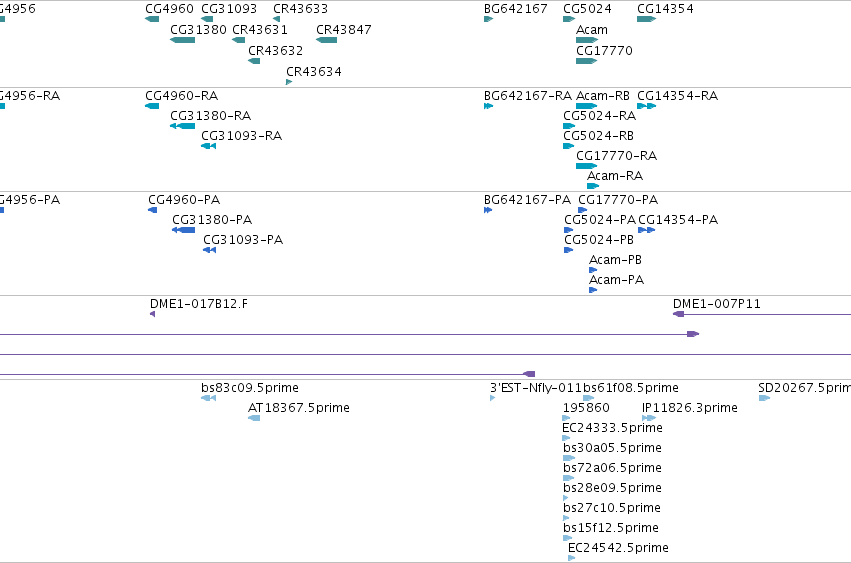The image size is (851, 563).
Task: Select the DME1-007P11 clone label
Action: tap(716, 304)
